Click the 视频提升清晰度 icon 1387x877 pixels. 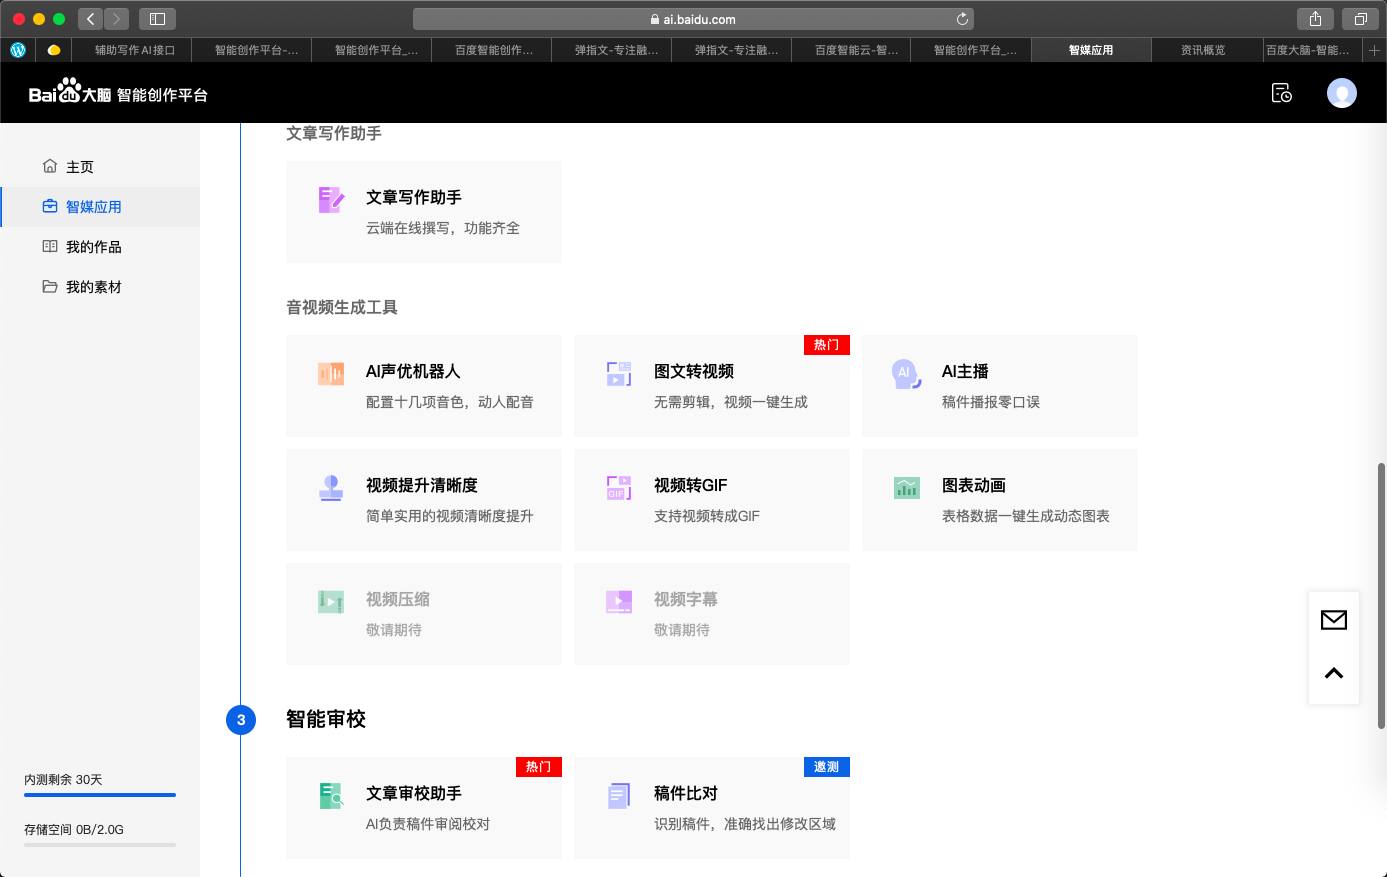331,488
